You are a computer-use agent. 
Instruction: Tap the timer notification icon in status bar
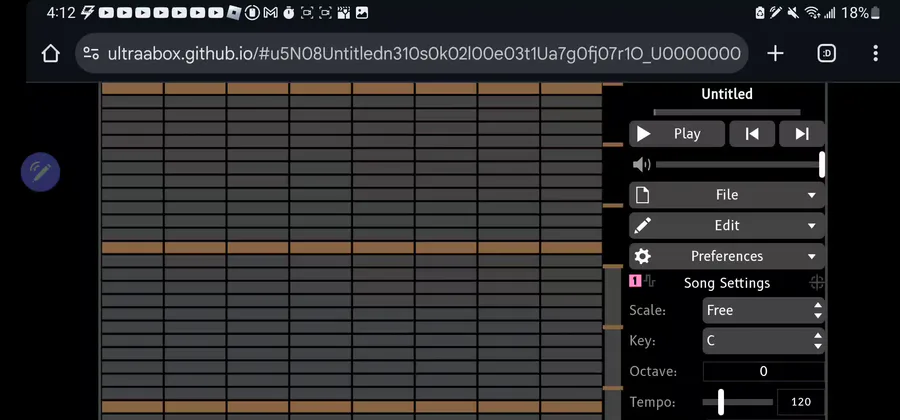289,13
